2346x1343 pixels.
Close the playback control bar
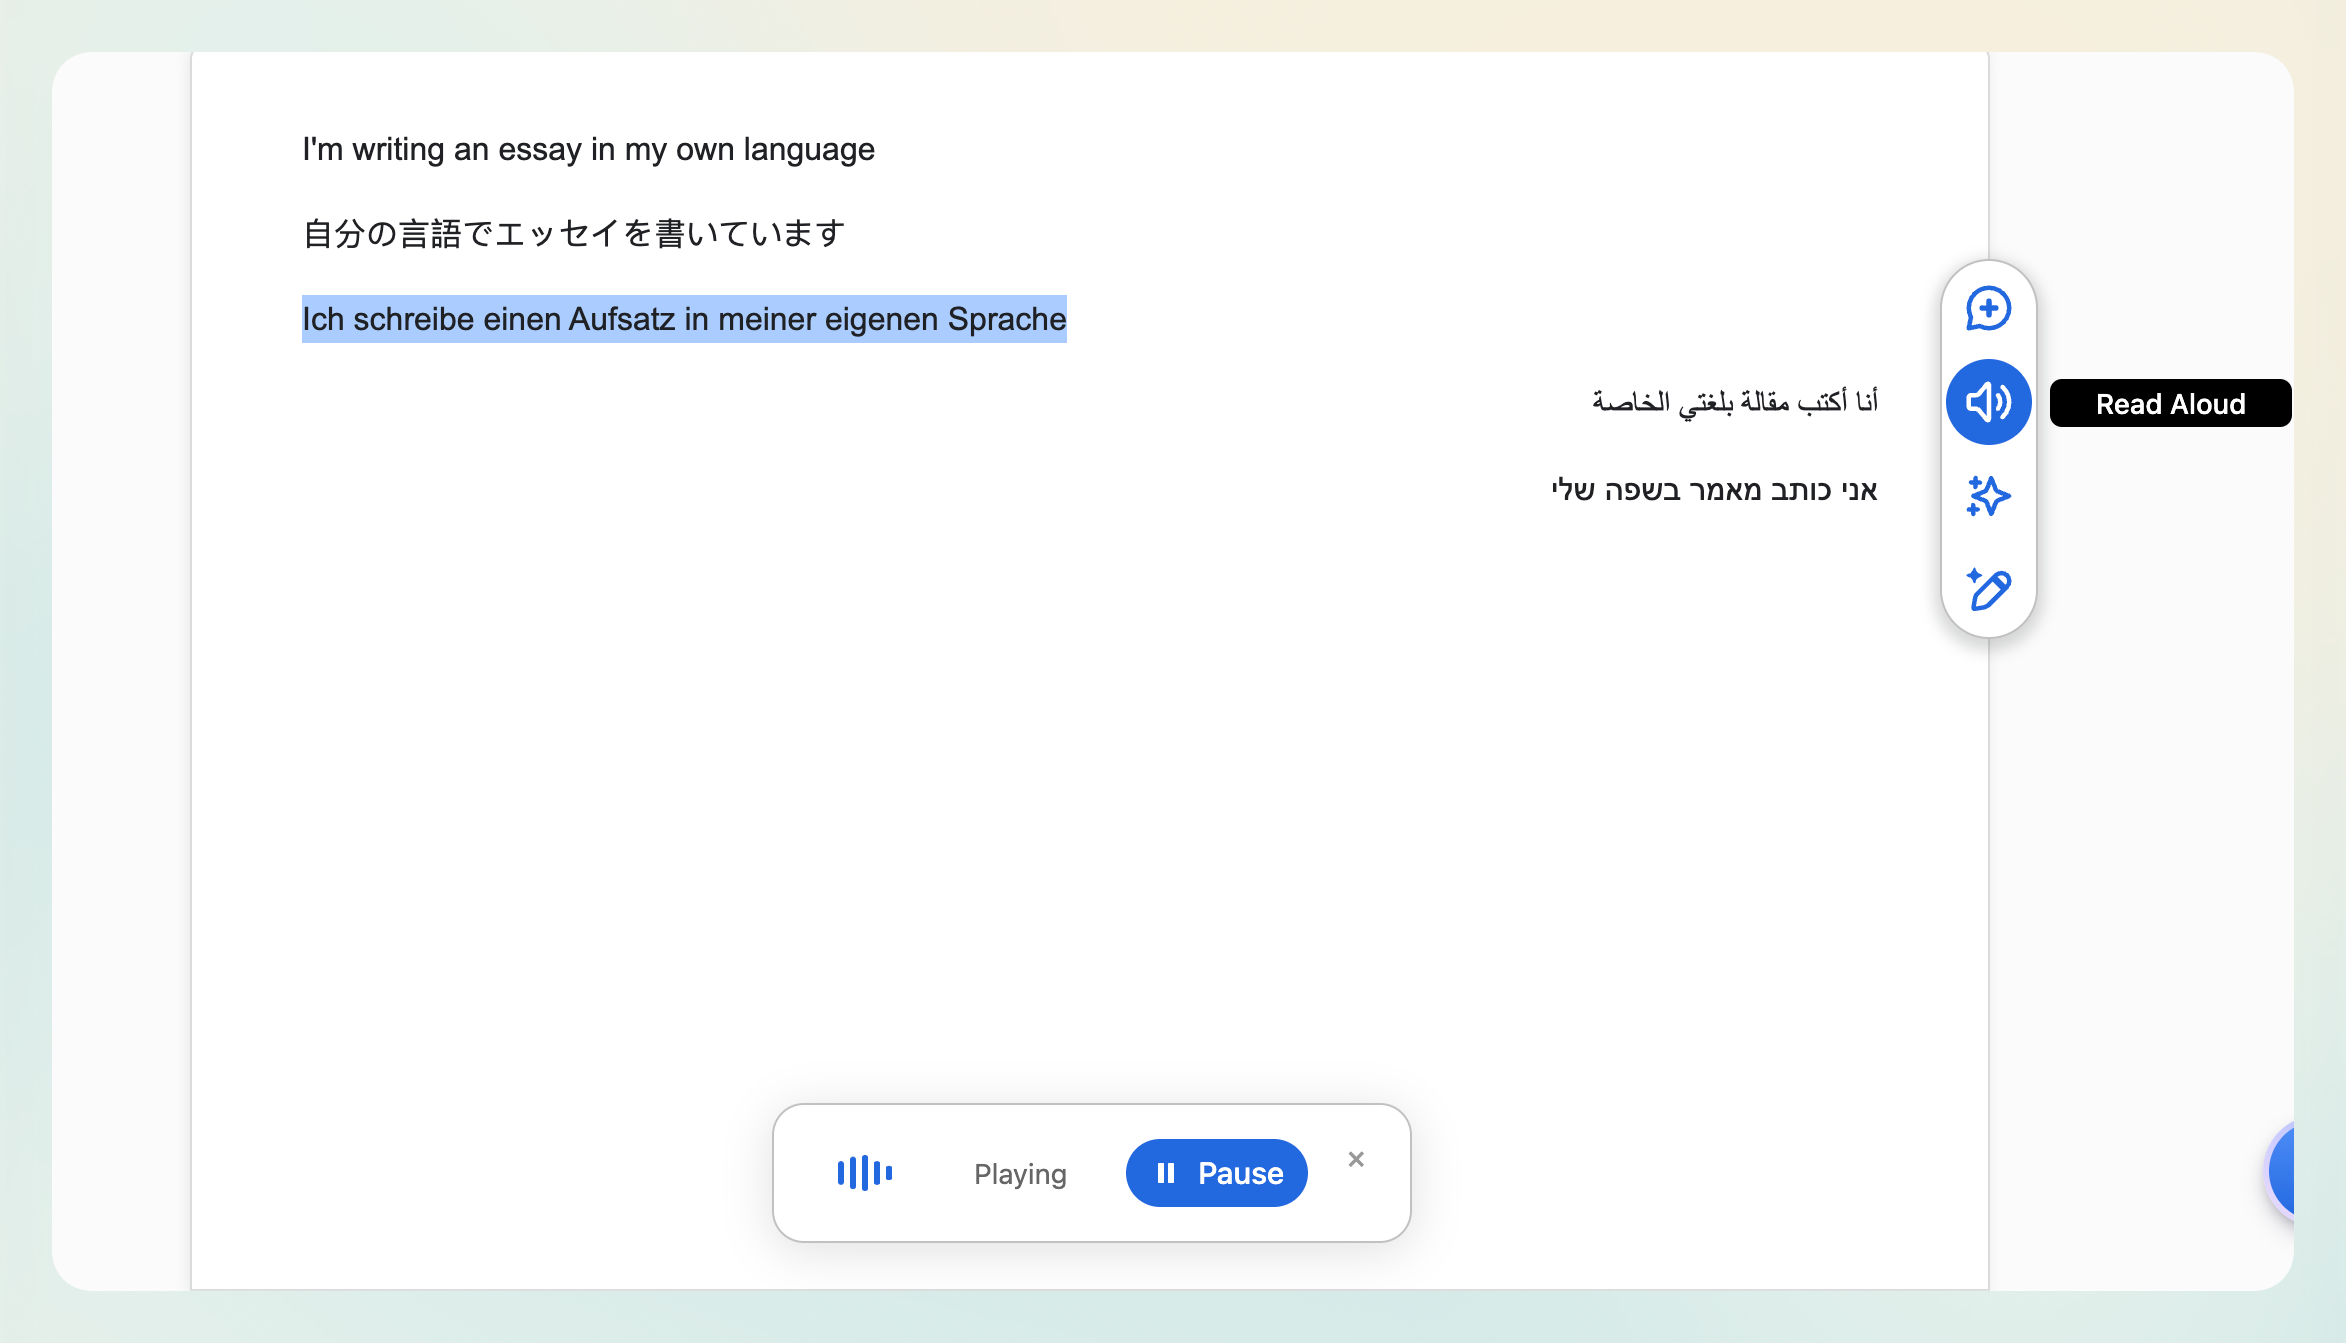[1356, 1159]
